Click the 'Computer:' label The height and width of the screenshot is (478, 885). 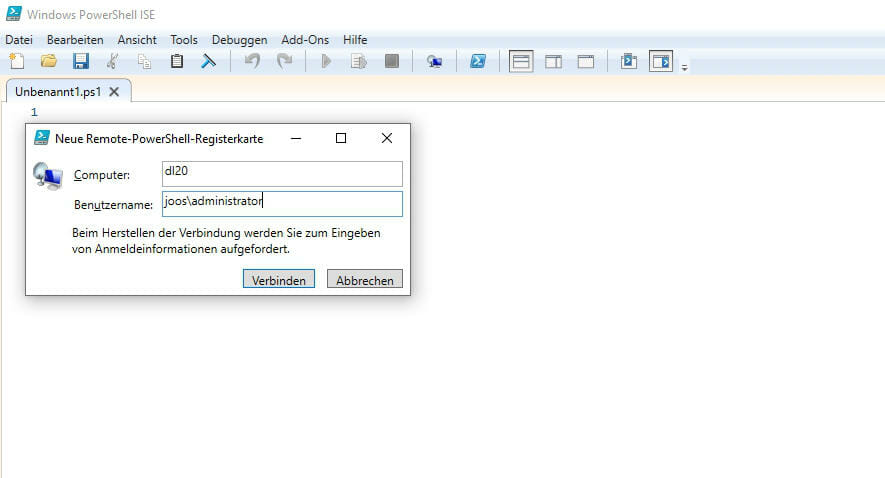click(x=102, y=175)
